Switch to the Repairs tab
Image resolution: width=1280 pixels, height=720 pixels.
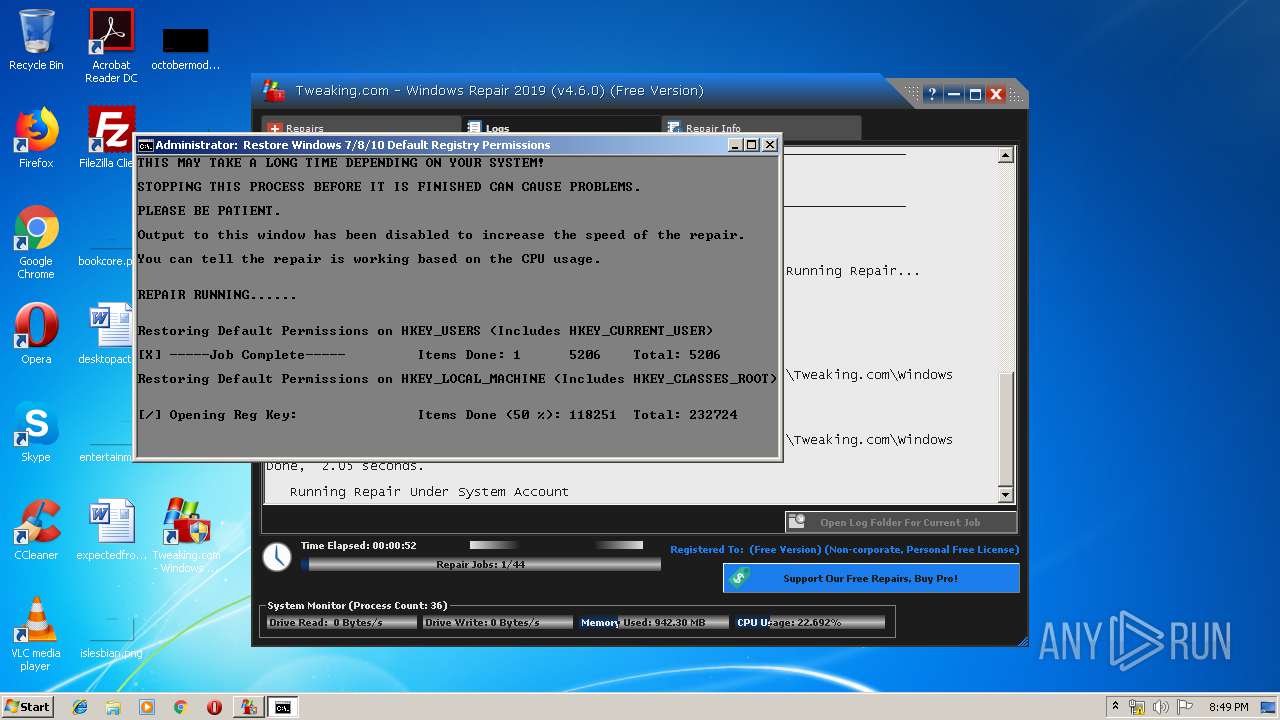point(361,128)
